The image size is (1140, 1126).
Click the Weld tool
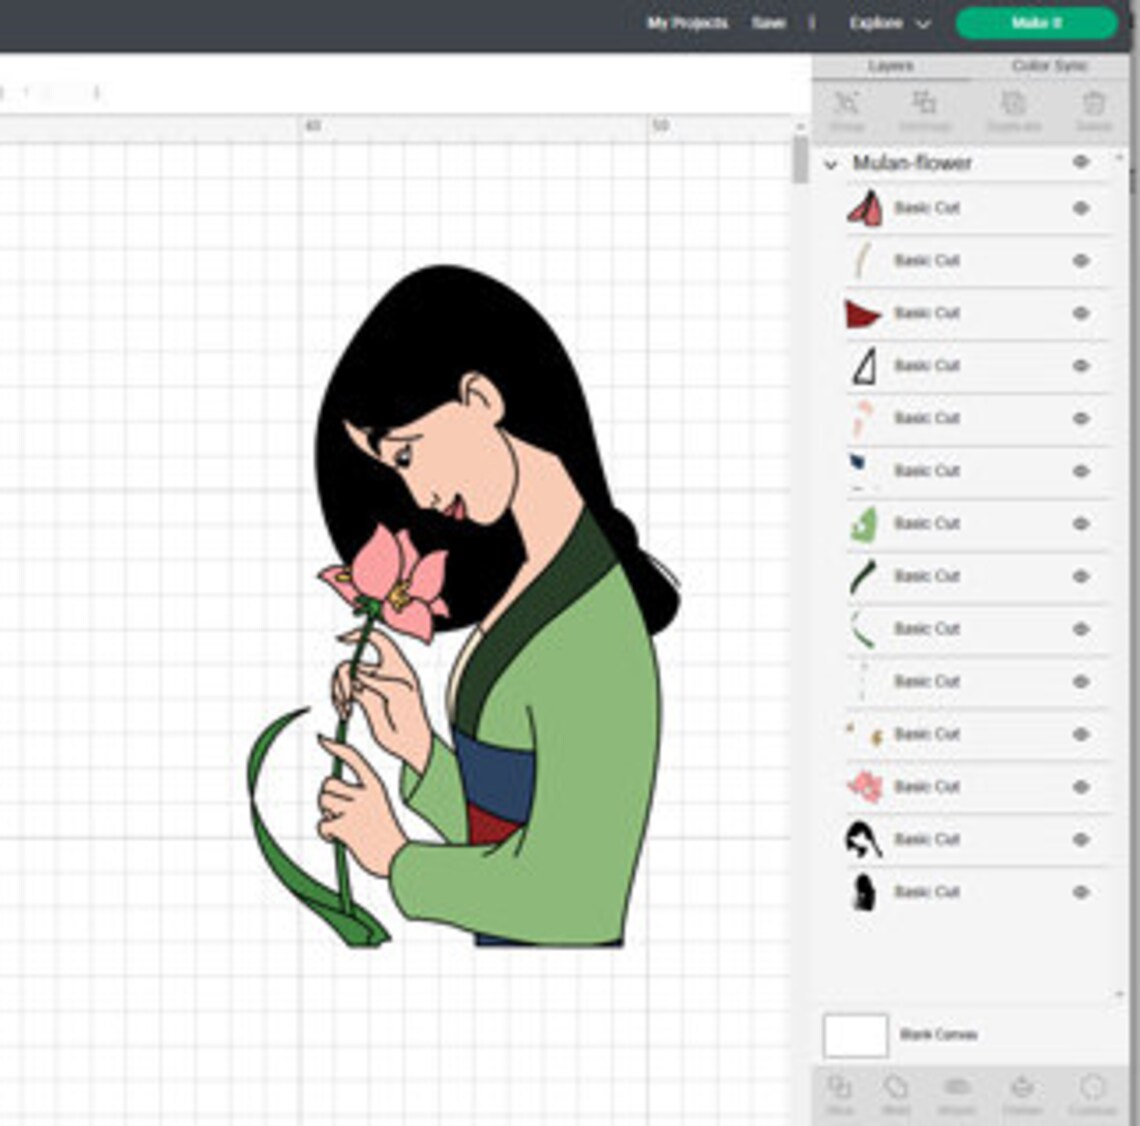point(894,1090)
